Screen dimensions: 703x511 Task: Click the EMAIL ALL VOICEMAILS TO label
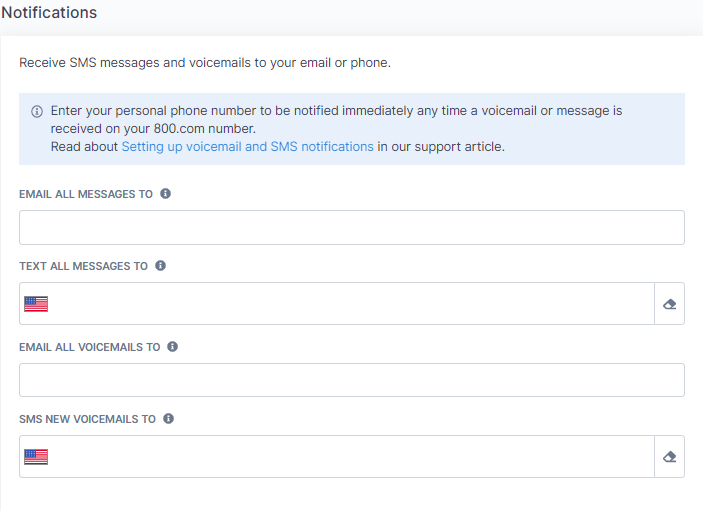coord(90,347)
